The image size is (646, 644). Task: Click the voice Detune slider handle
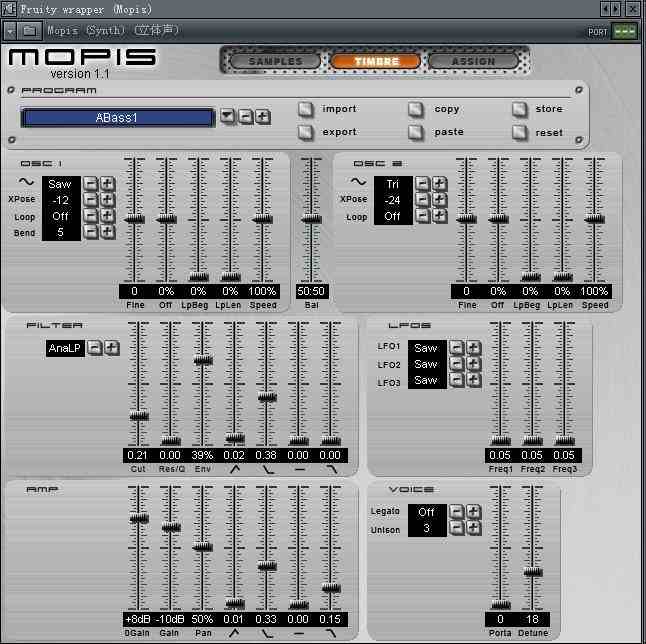point(533,572)
